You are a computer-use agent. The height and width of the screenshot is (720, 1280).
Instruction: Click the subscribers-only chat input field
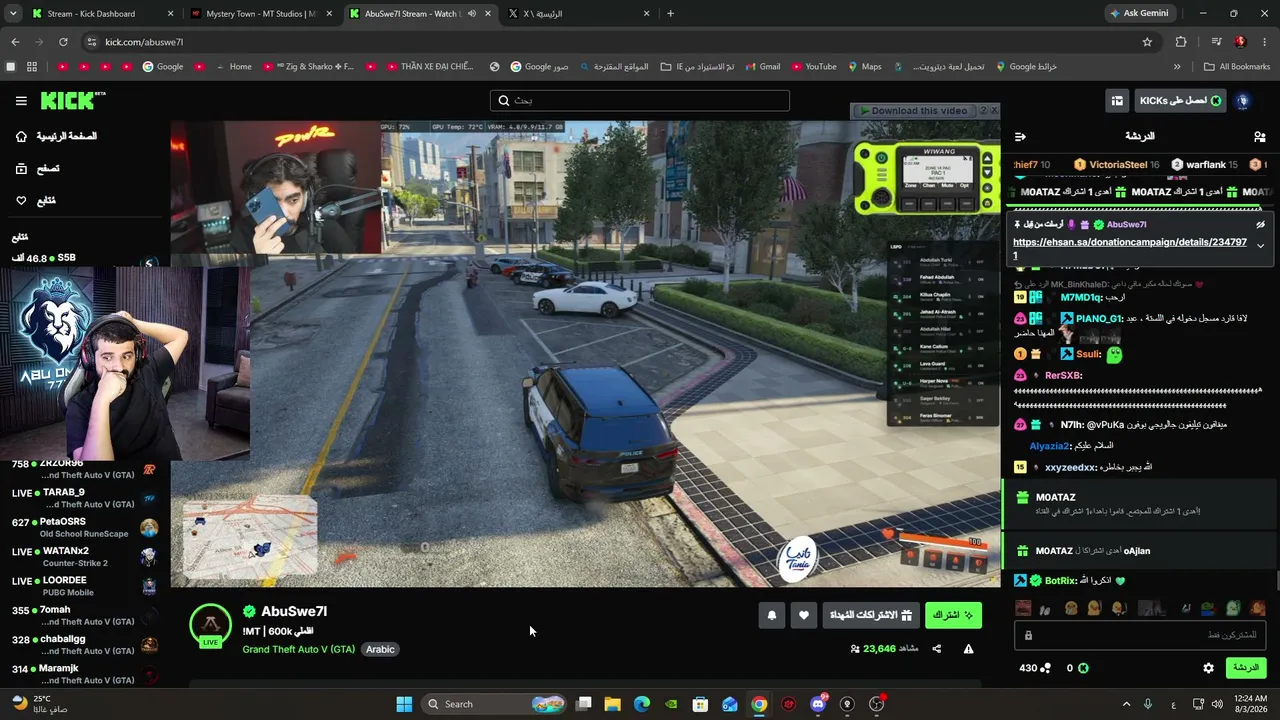(1140, 635)
